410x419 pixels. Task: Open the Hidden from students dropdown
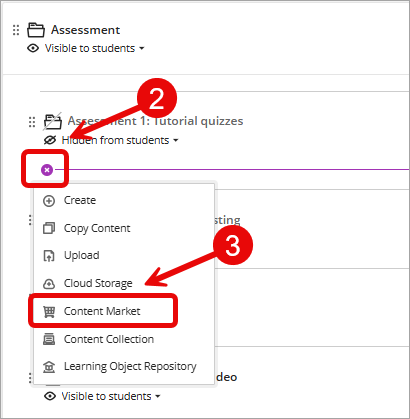pos(176,141)
